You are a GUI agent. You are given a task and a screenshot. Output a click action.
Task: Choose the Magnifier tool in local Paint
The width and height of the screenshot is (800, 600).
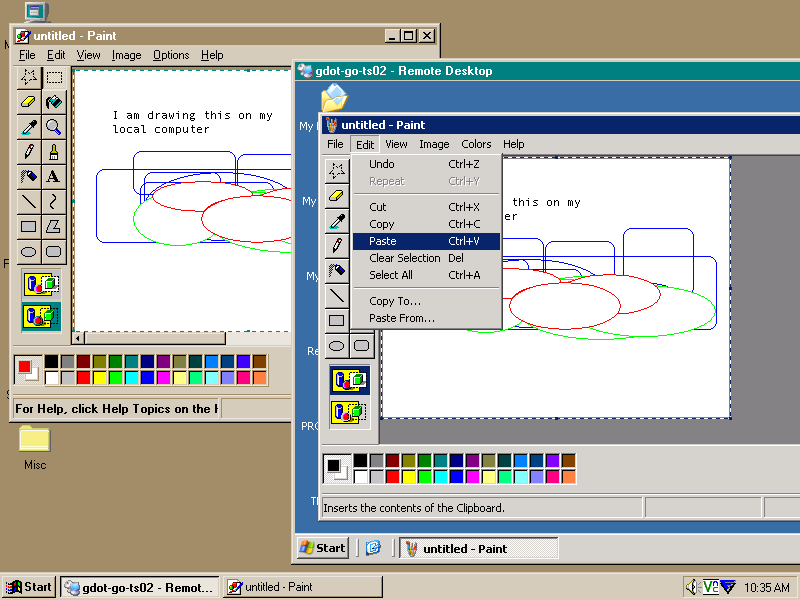tap(54, 126)
